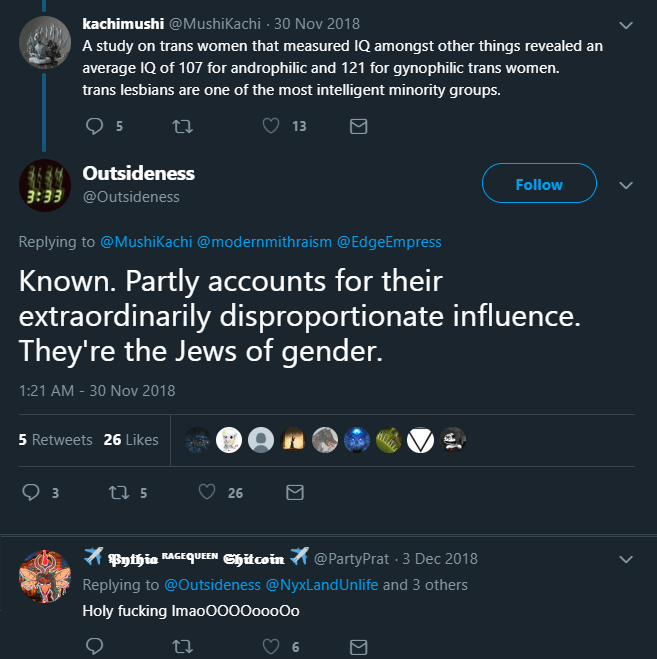The width and height of the screenshot is (657, 659).
Task: Share Outsideness's tweet via the envelope icon
Action: pos(295,492)
